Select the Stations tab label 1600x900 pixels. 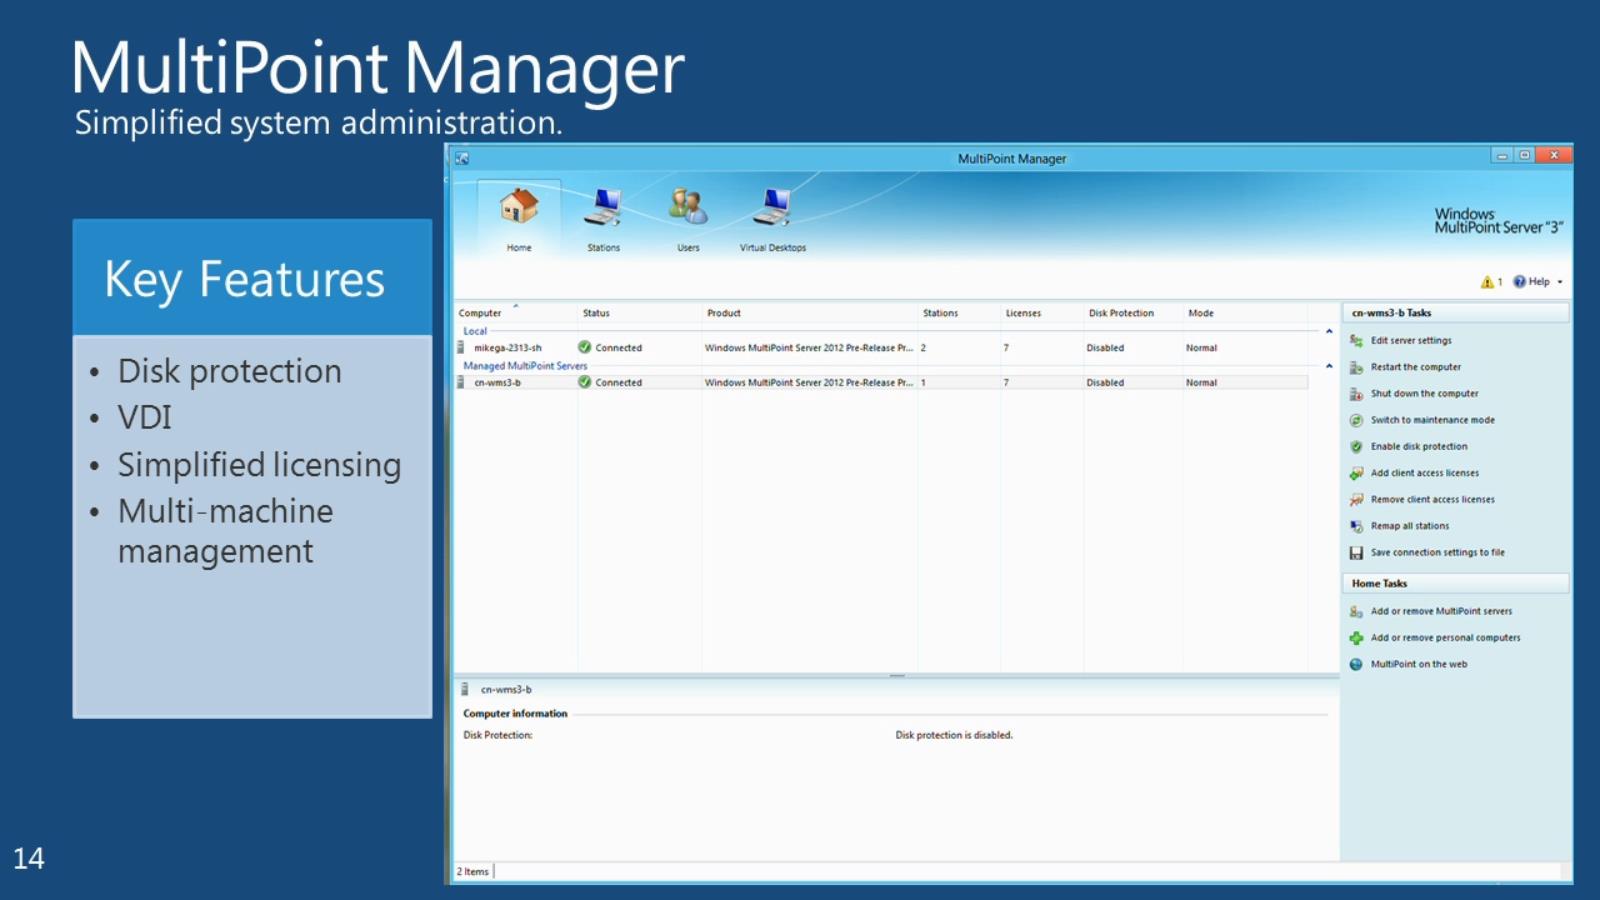(x=603, y=248)
